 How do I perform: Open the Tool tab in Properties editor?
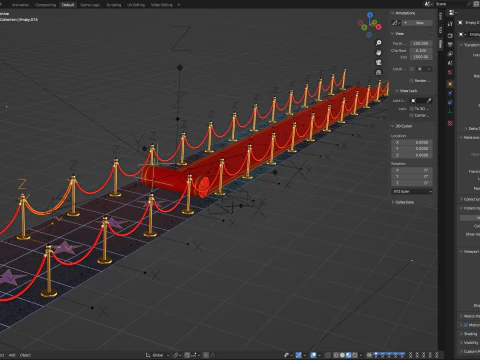tap(450, 24)
